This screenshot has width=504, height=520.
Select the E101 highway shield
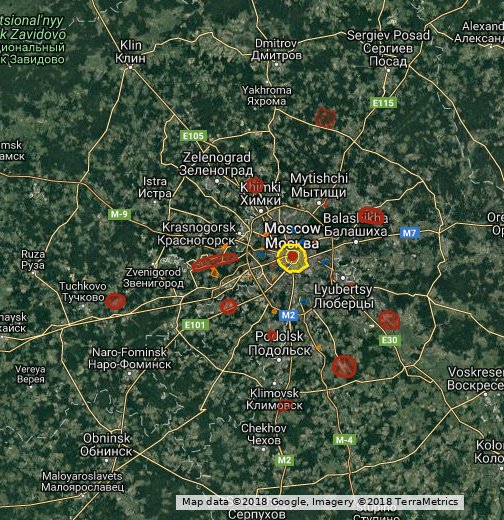pos(195,325)
